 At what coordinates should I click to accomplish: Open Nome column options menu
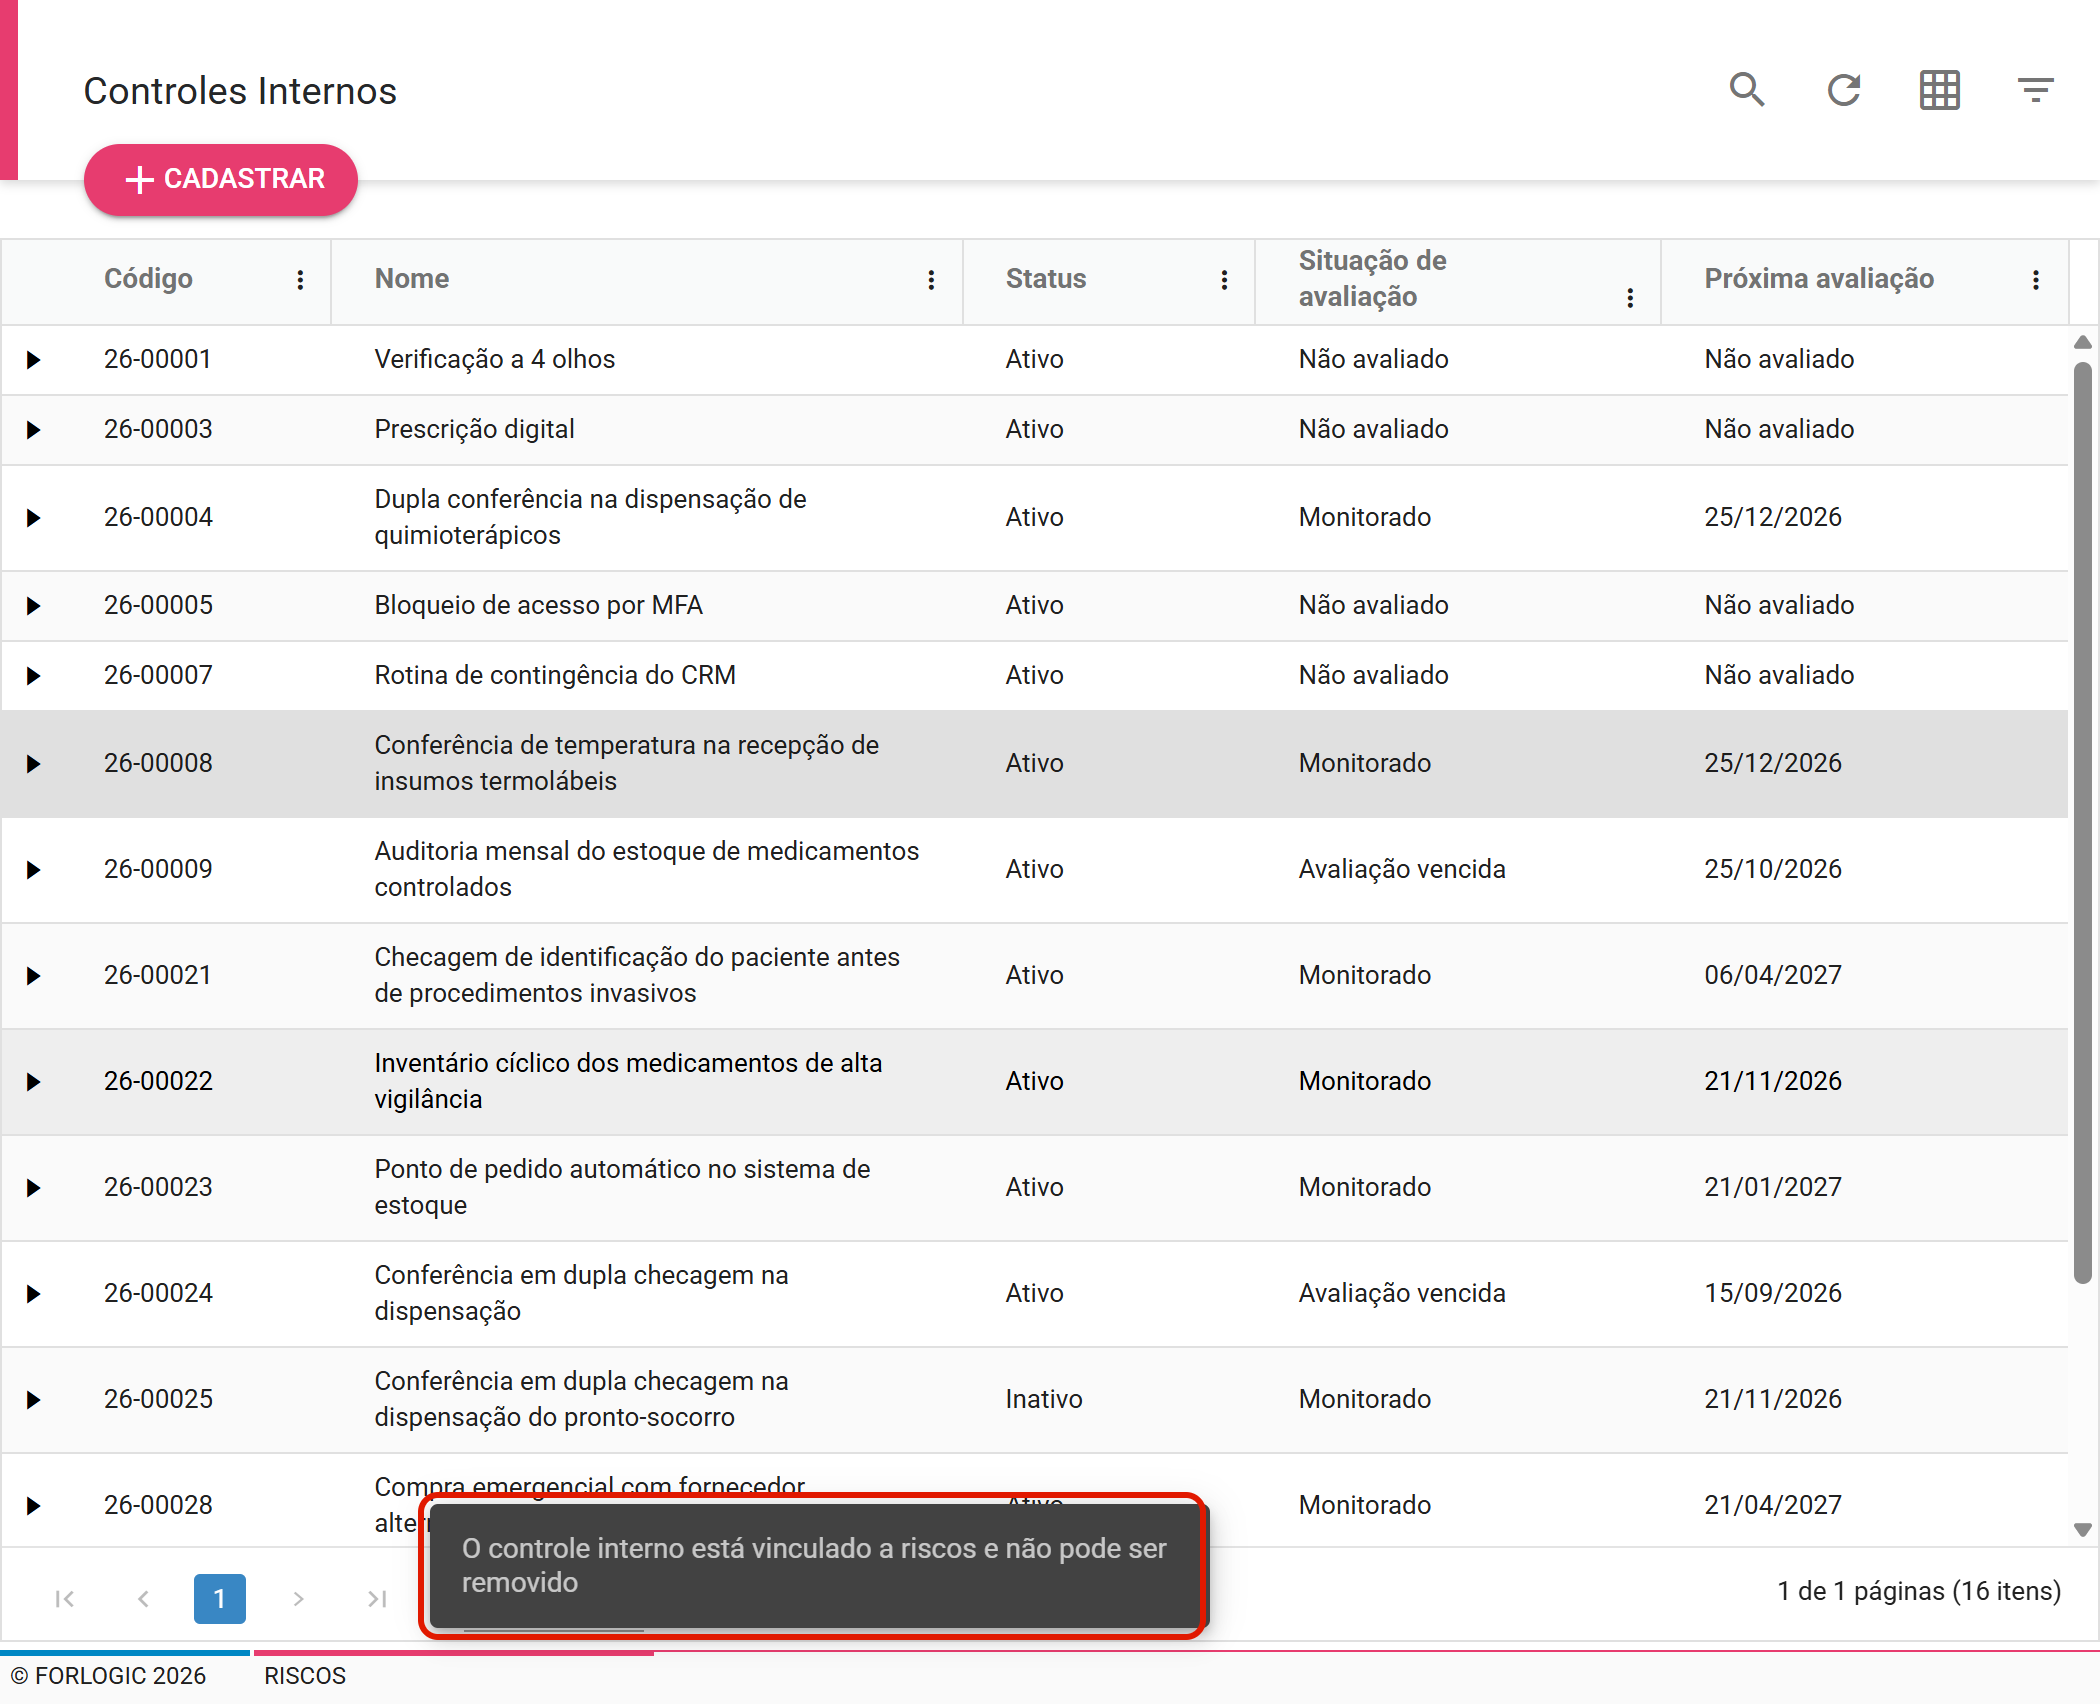pos(931,280)
